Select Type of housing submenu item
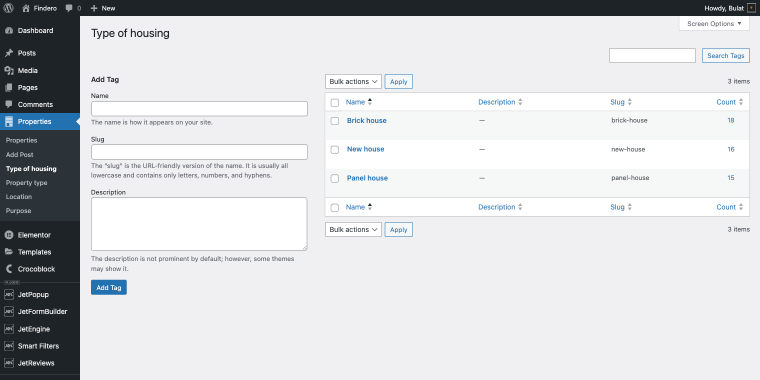The width and height of the screenshot is (760, 380). [31, 169]
